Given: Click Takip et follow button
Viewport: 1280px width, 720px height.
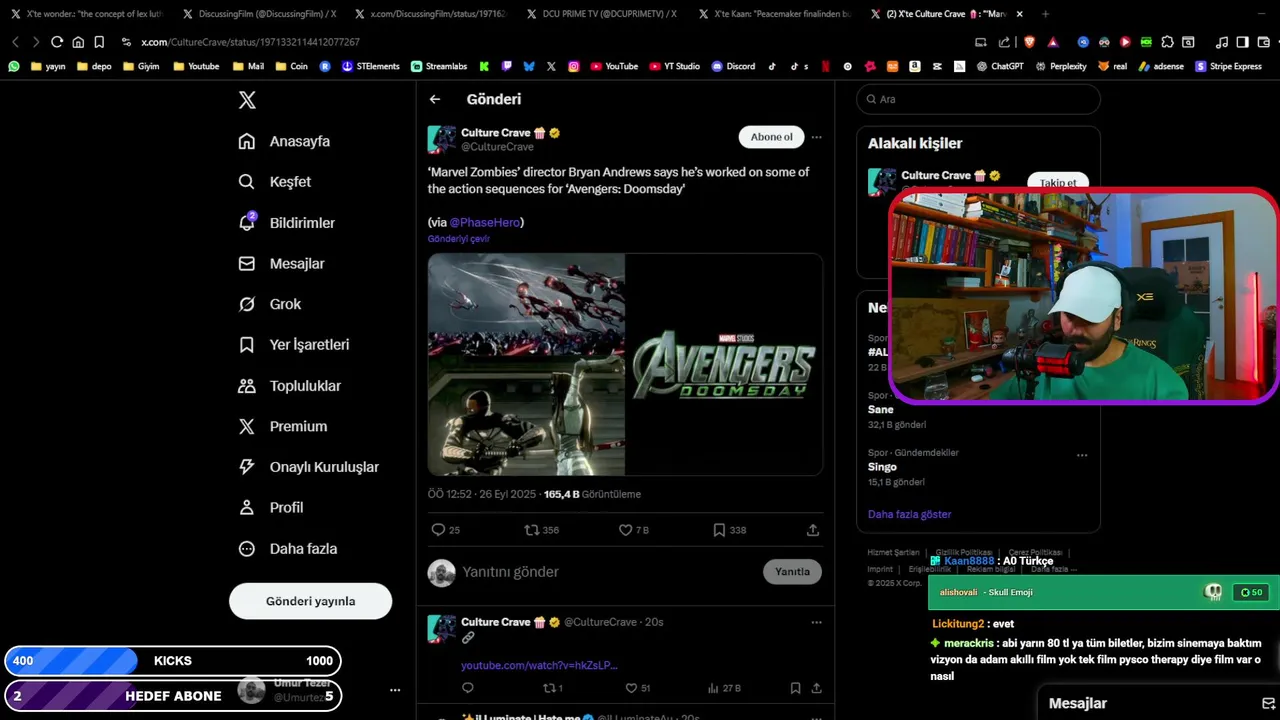Looking at the screenshot, I should 1058,182.
